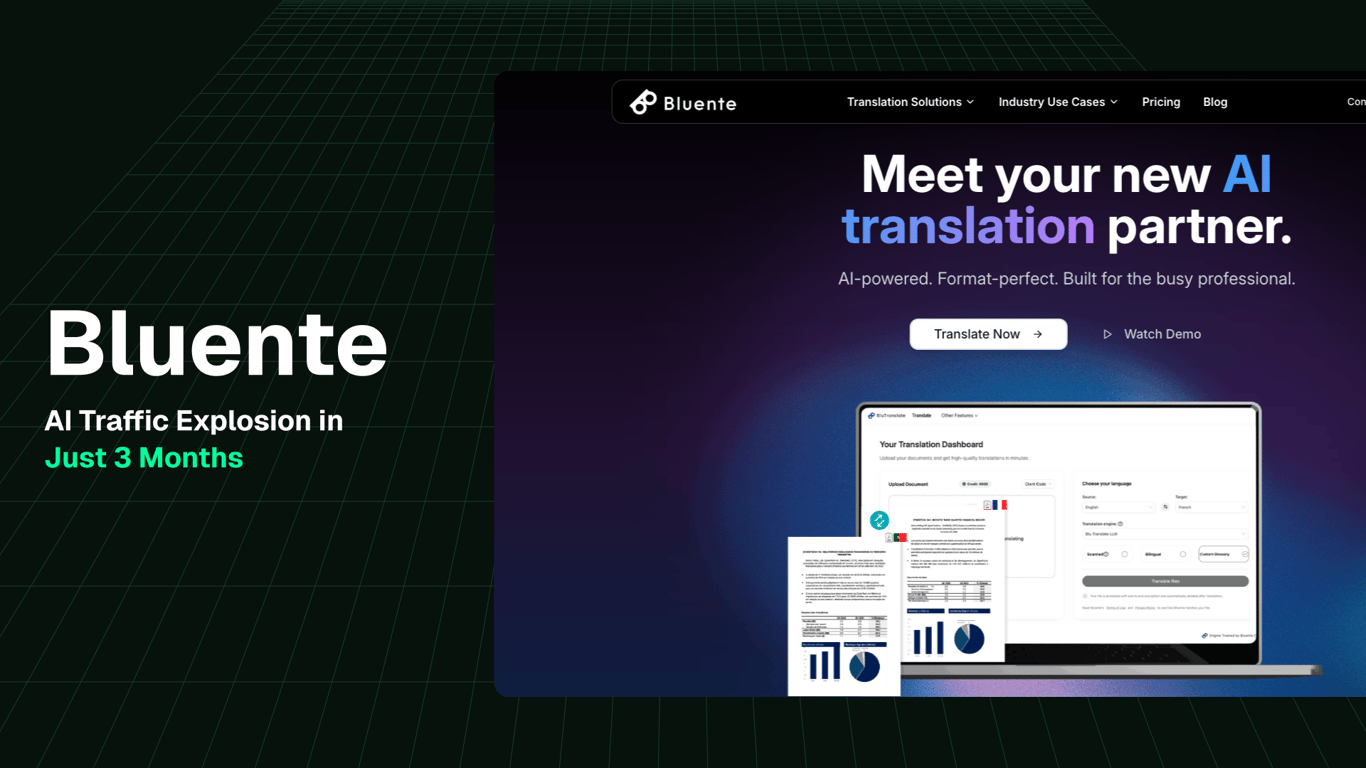Click the "Meet your new AI" headline
Viewport: 1366px width, 768px height.
coord(1067,174)
